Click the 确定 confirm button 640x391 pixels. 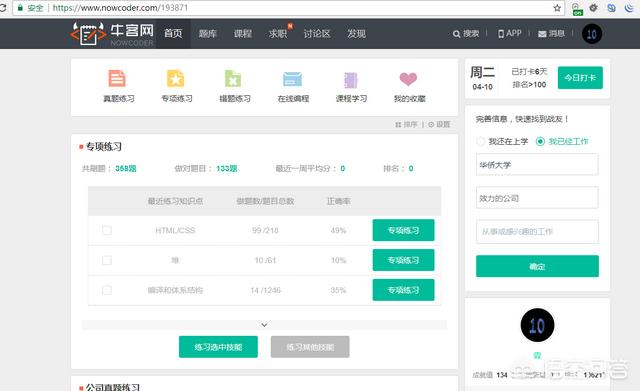tap(537, 266)
